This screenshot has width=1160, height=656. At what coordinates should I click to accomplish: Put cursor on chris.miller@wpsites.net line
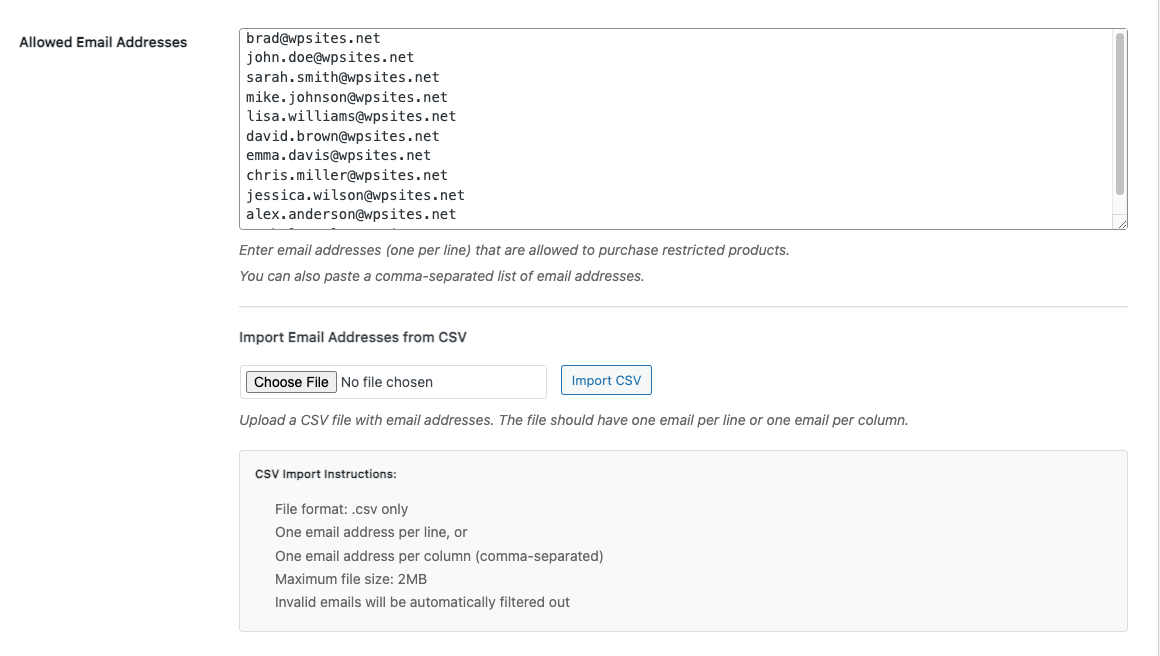(x=346, y=175)
